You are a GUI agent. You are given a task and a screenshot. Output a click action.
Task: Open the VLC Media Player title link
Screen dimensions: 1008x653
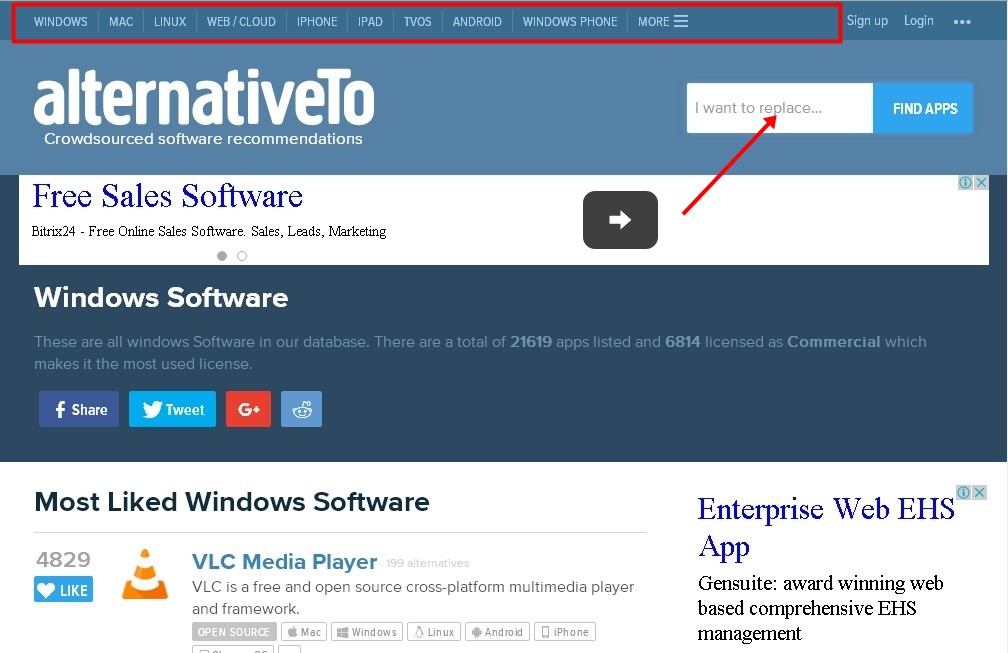(x=284, y=562)
